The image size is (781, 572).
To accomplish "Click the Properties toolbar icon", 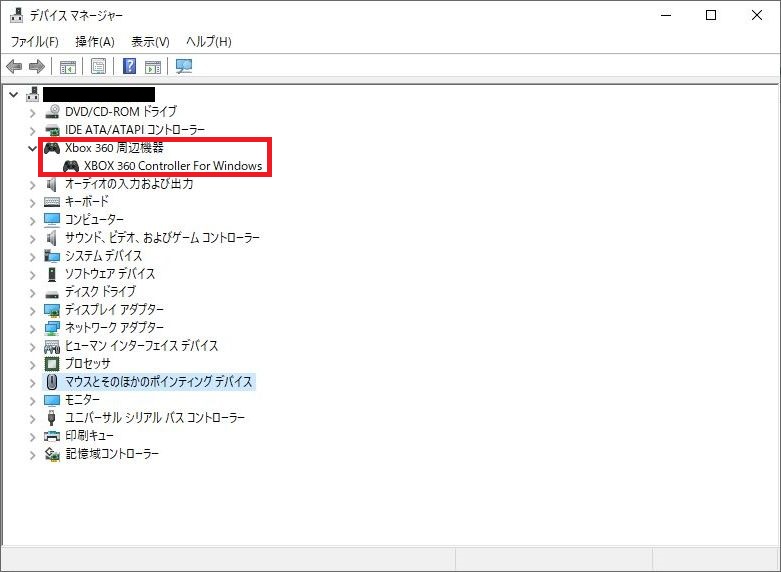I will [x=99, y=66].
